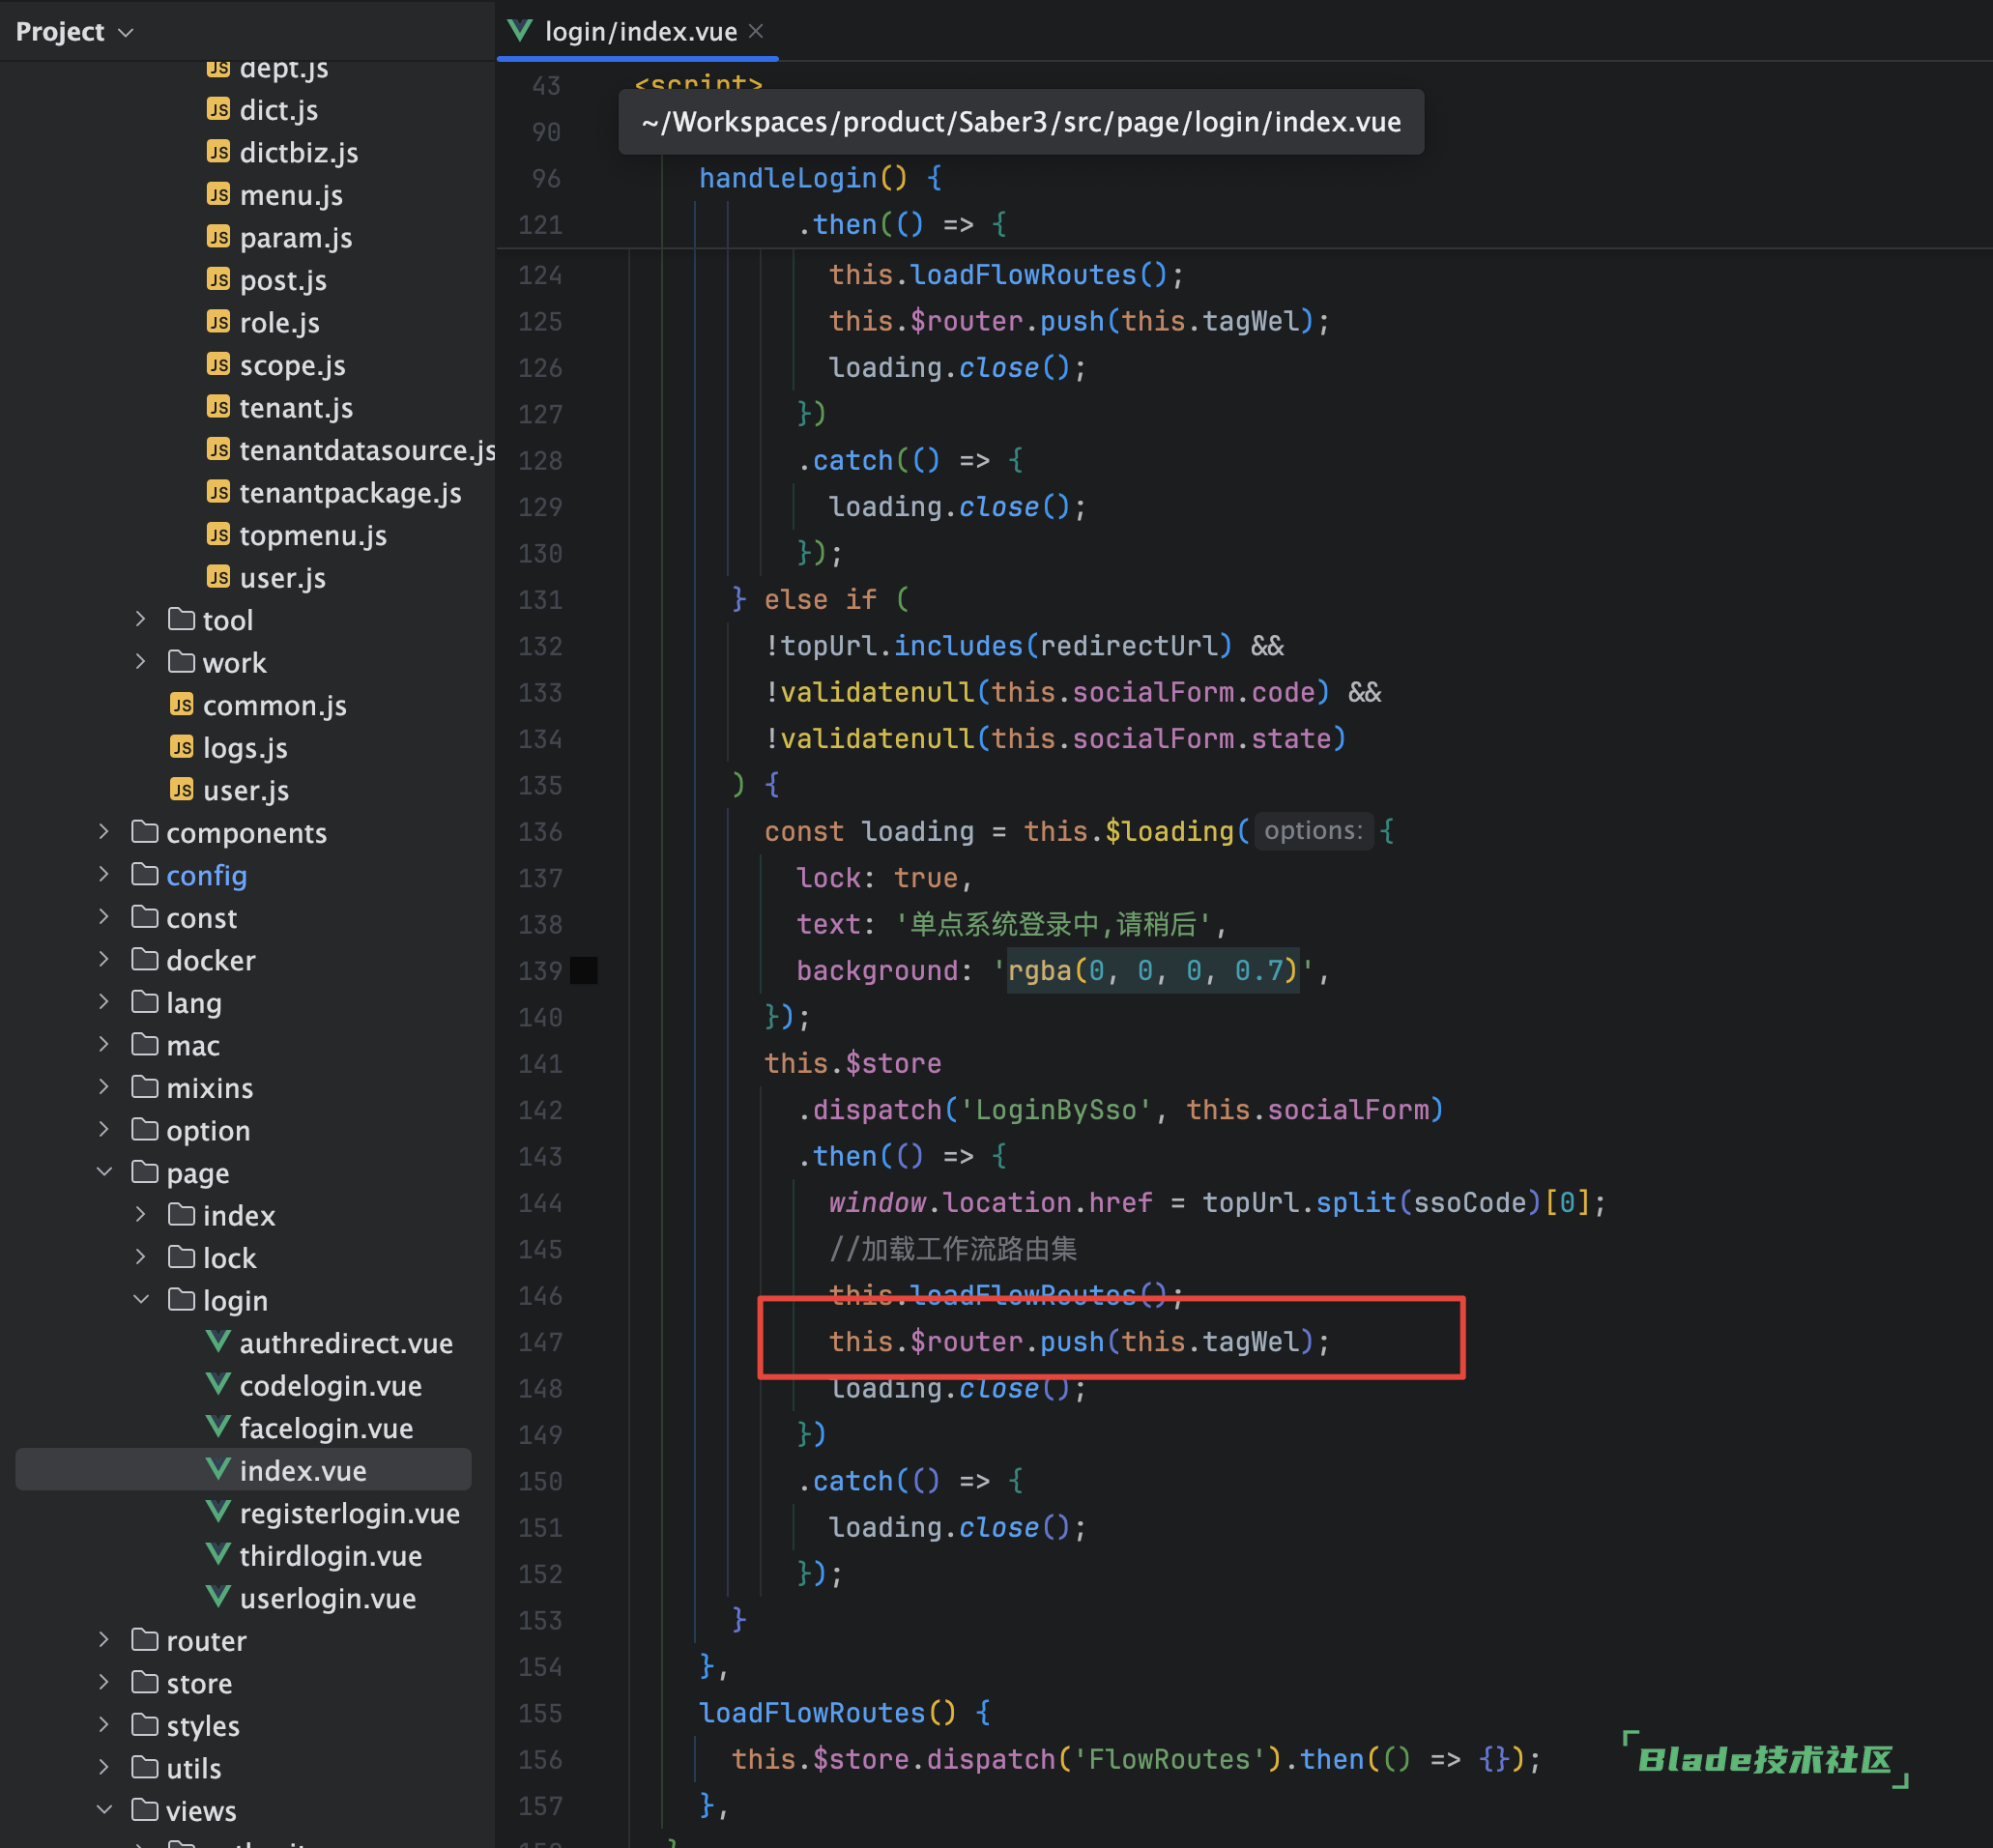This screenshot has height=1848, width=1993.
Task: Click the JS icon next to scope.js
Action: tap(218, 365)
